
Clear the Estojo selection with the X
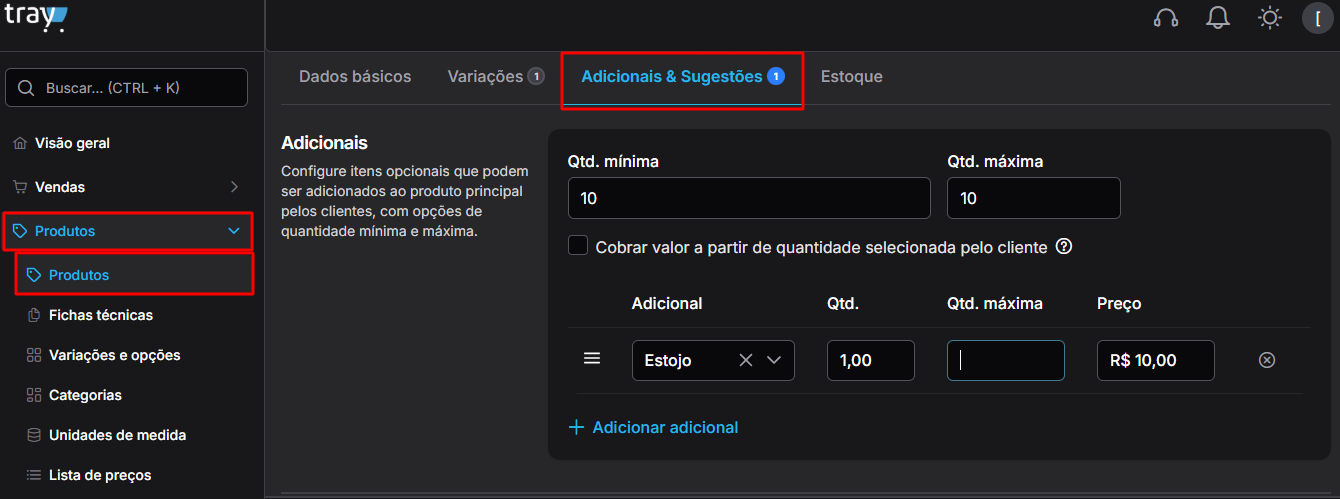745,360
